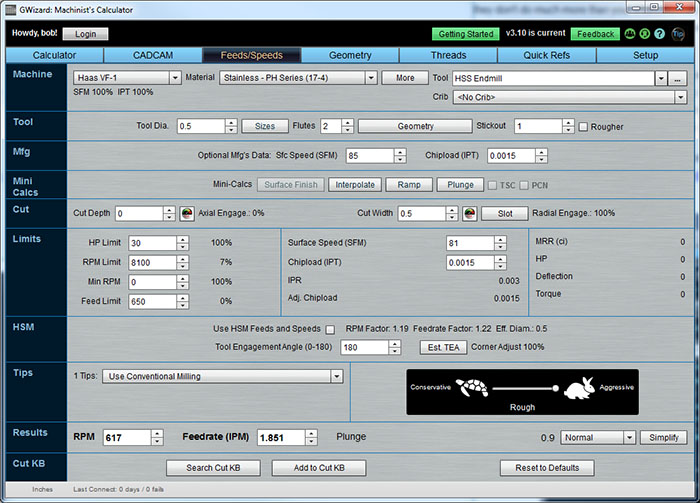
Task: Open the Threads tab
Action: (x=449, y=55)
